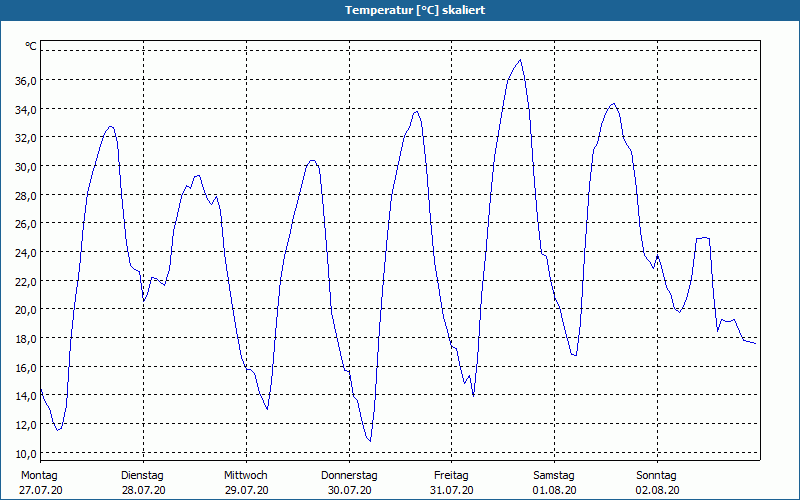Select the 10,0 y-axis label
This screenshot has width=800, height=500.
click(x=26, y=454)
